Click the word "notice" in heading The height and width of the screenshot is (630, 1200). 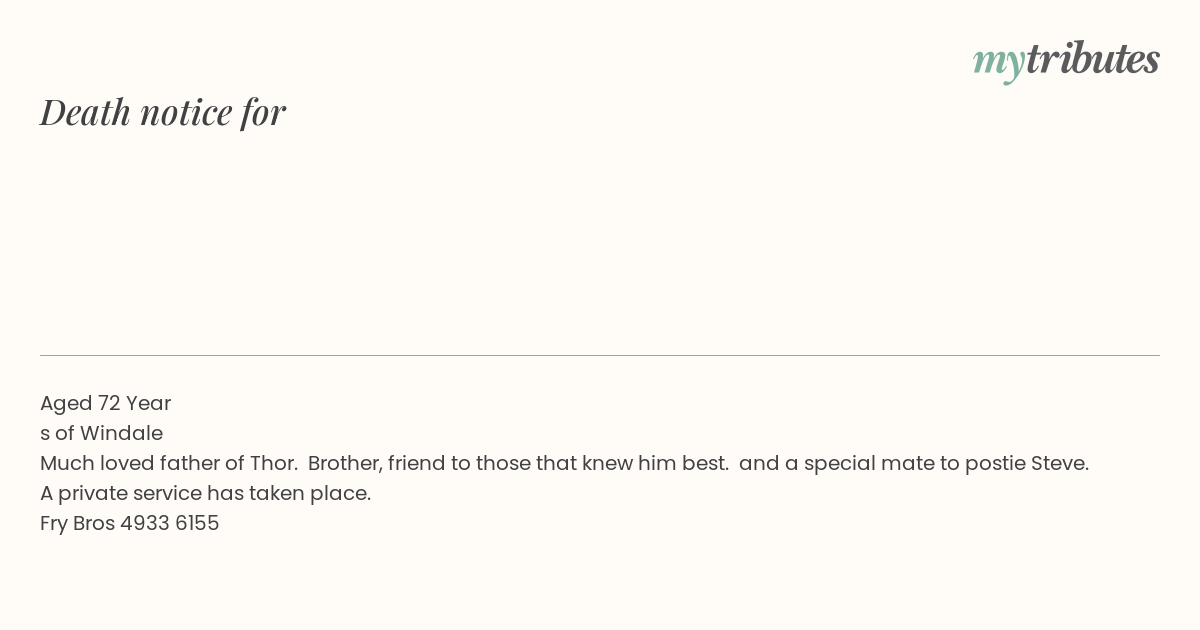pos(187,113)
